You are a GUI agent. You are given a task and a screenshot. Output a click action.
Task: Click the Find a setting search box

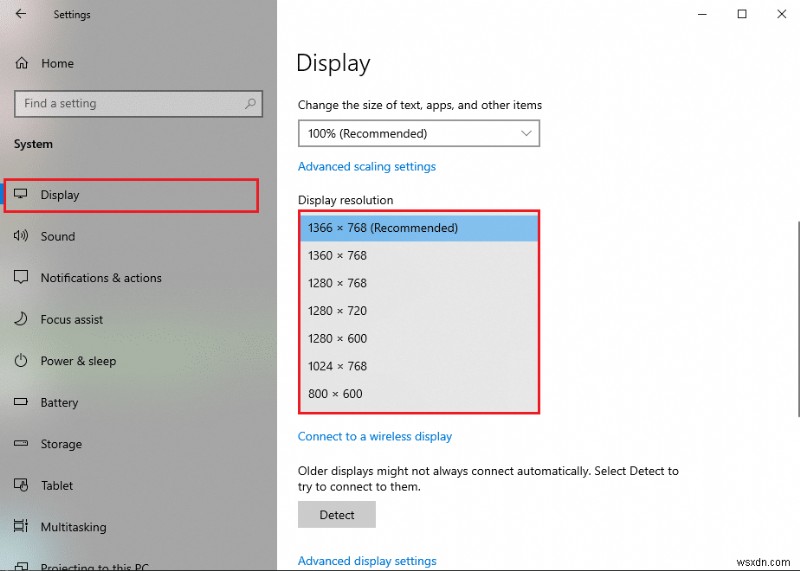[x=130, y=103]
